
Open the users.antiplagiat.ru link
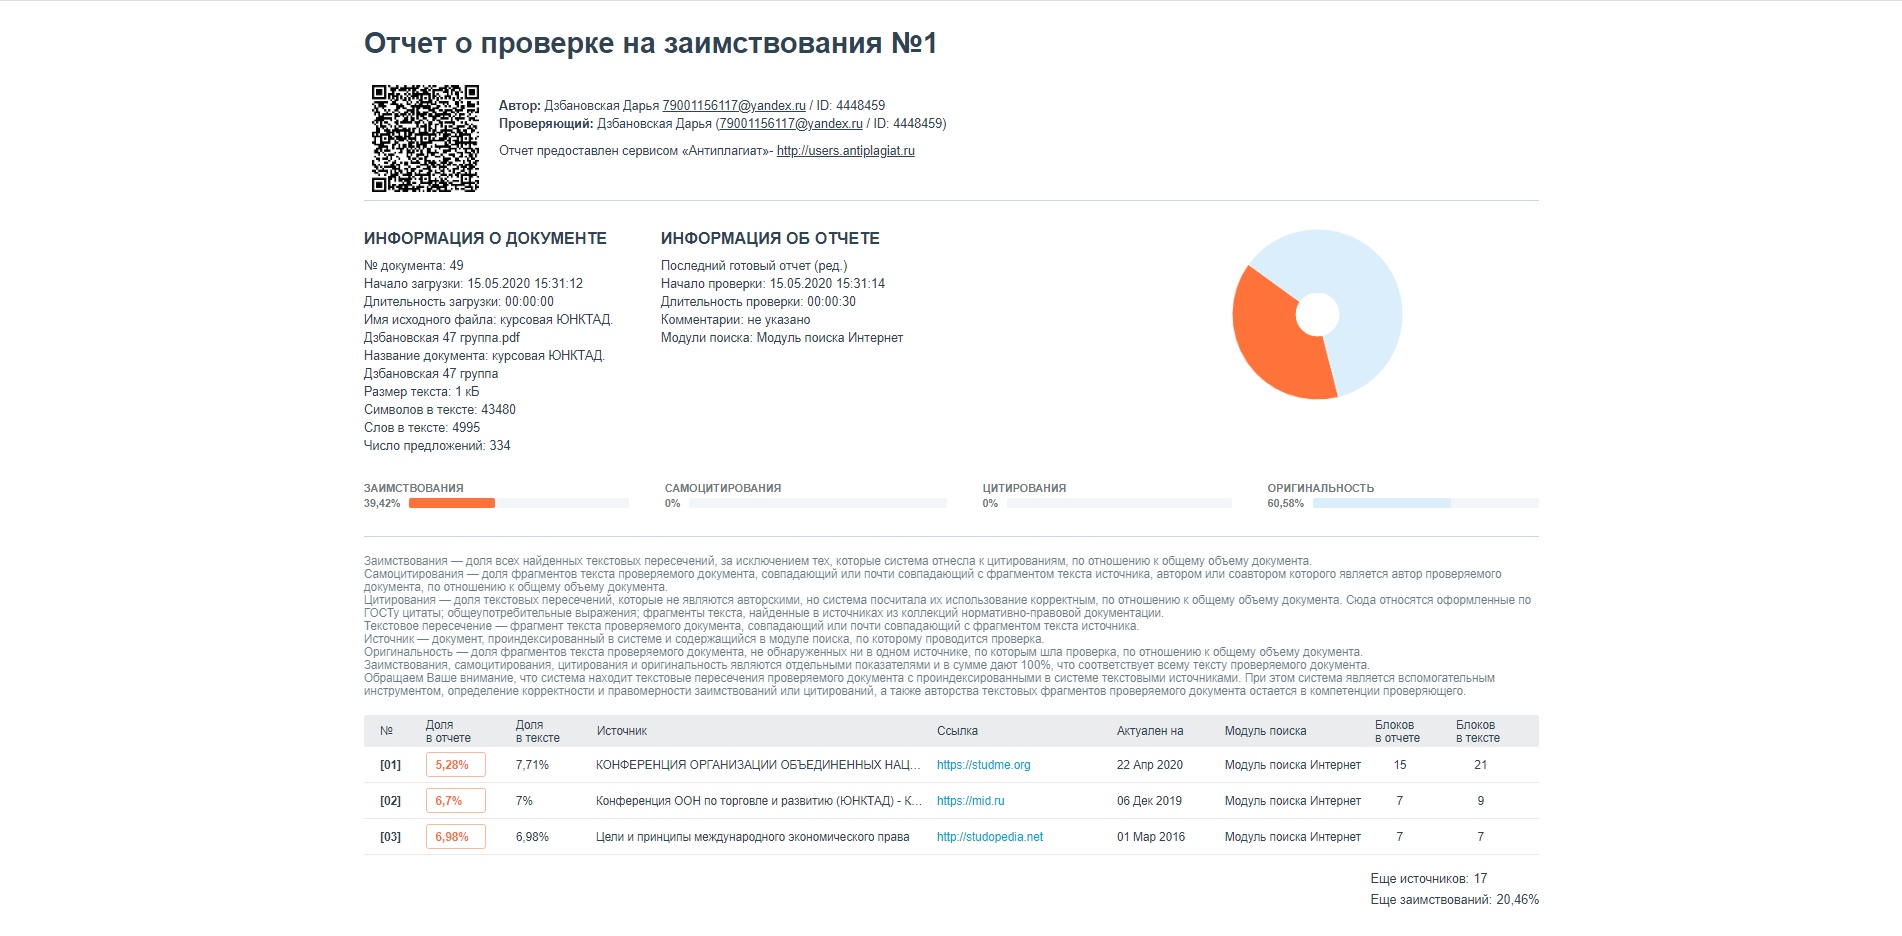coord(845,151)
